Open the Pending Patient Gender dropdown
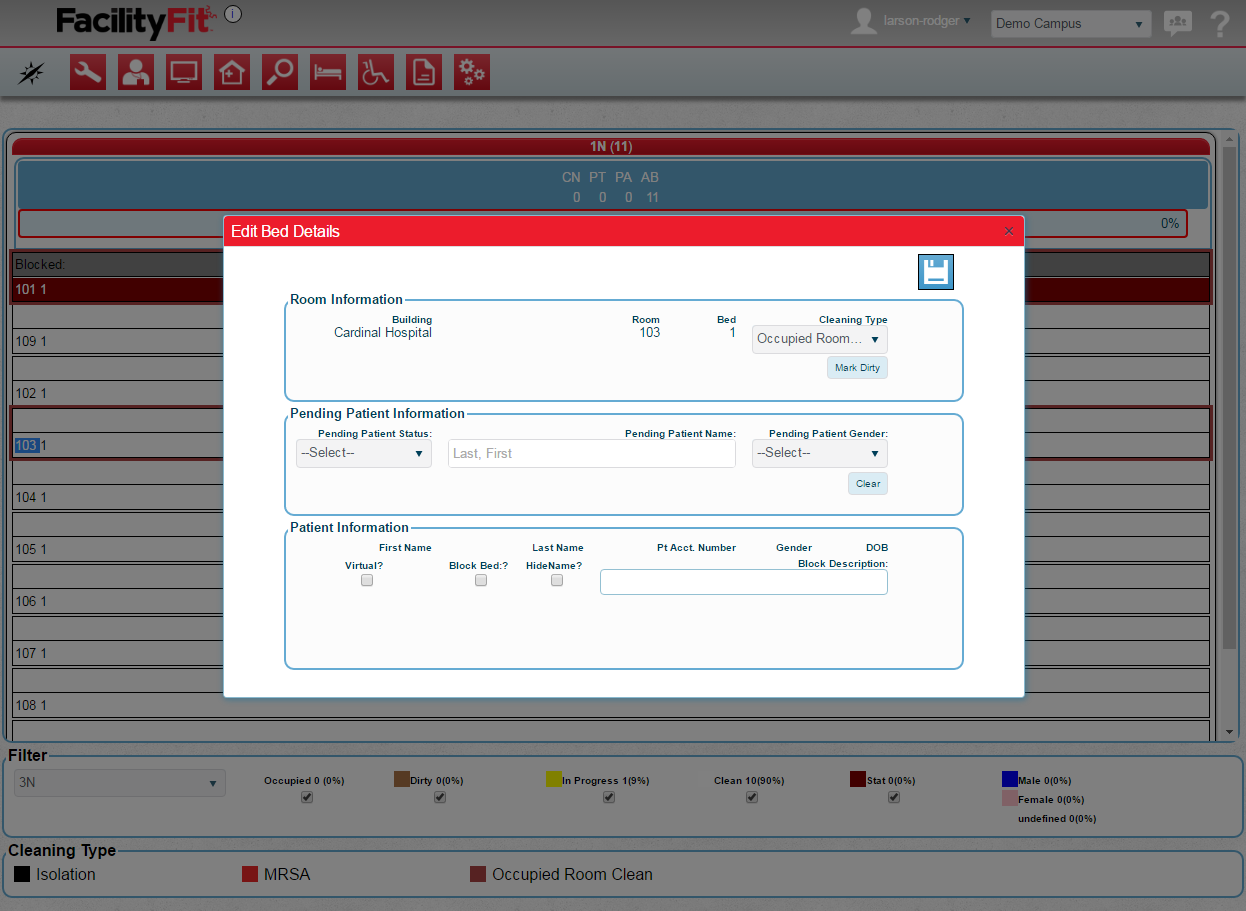Image resolution: width=1246 pixels, height=911 pixels. (x=819, y=453)
